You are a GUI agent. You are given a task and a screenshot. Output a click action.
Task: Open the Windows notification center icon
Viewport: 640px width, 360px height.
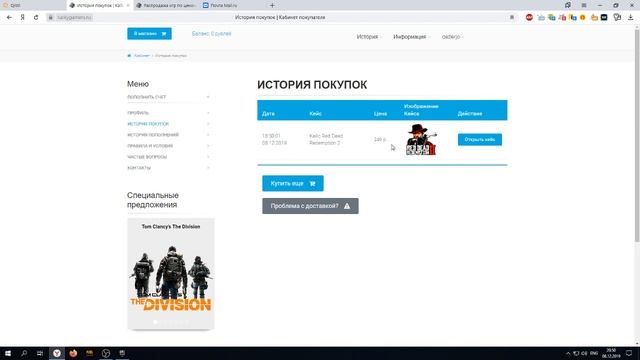629,353
